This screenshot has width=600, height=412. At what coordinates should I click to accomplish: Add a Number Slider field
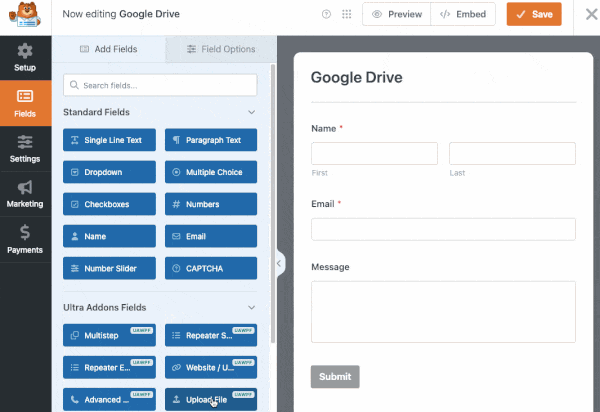point(109,268)
